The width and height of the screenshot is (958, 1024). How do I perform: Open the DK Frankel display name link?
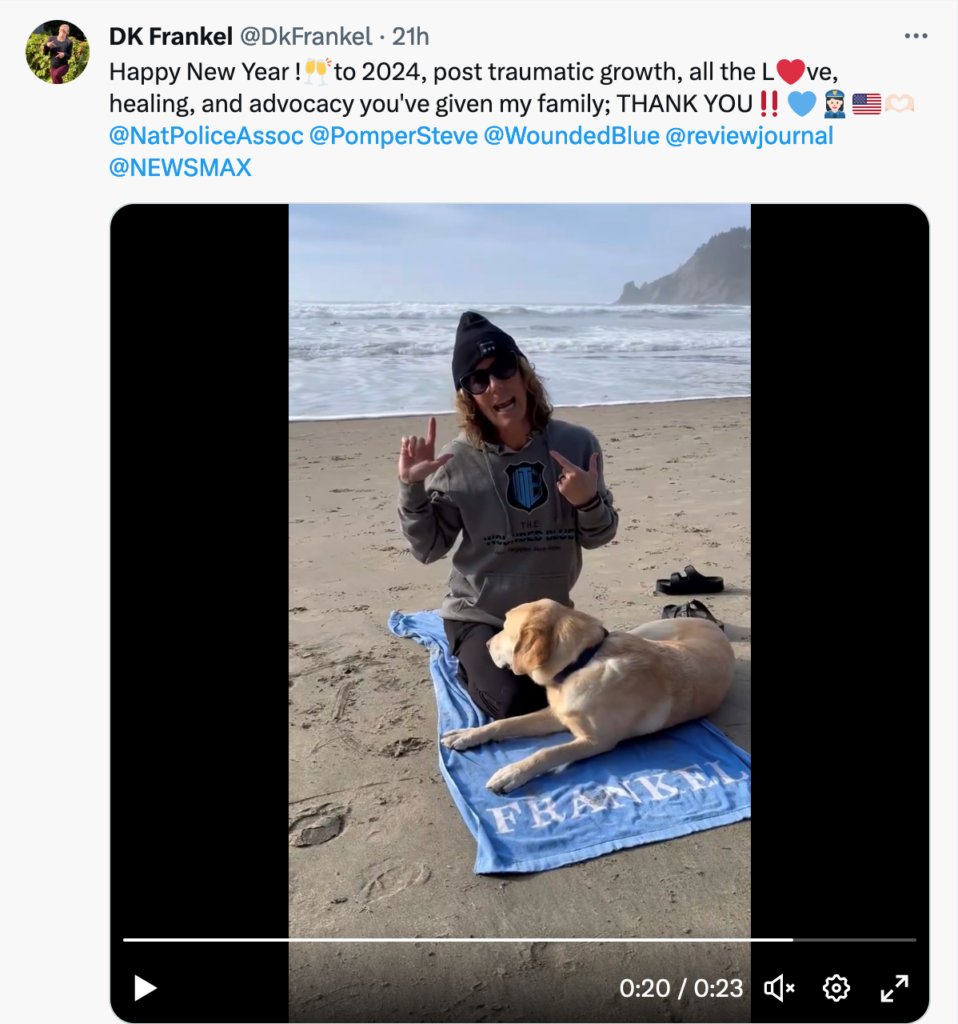(x=170, y=37)
